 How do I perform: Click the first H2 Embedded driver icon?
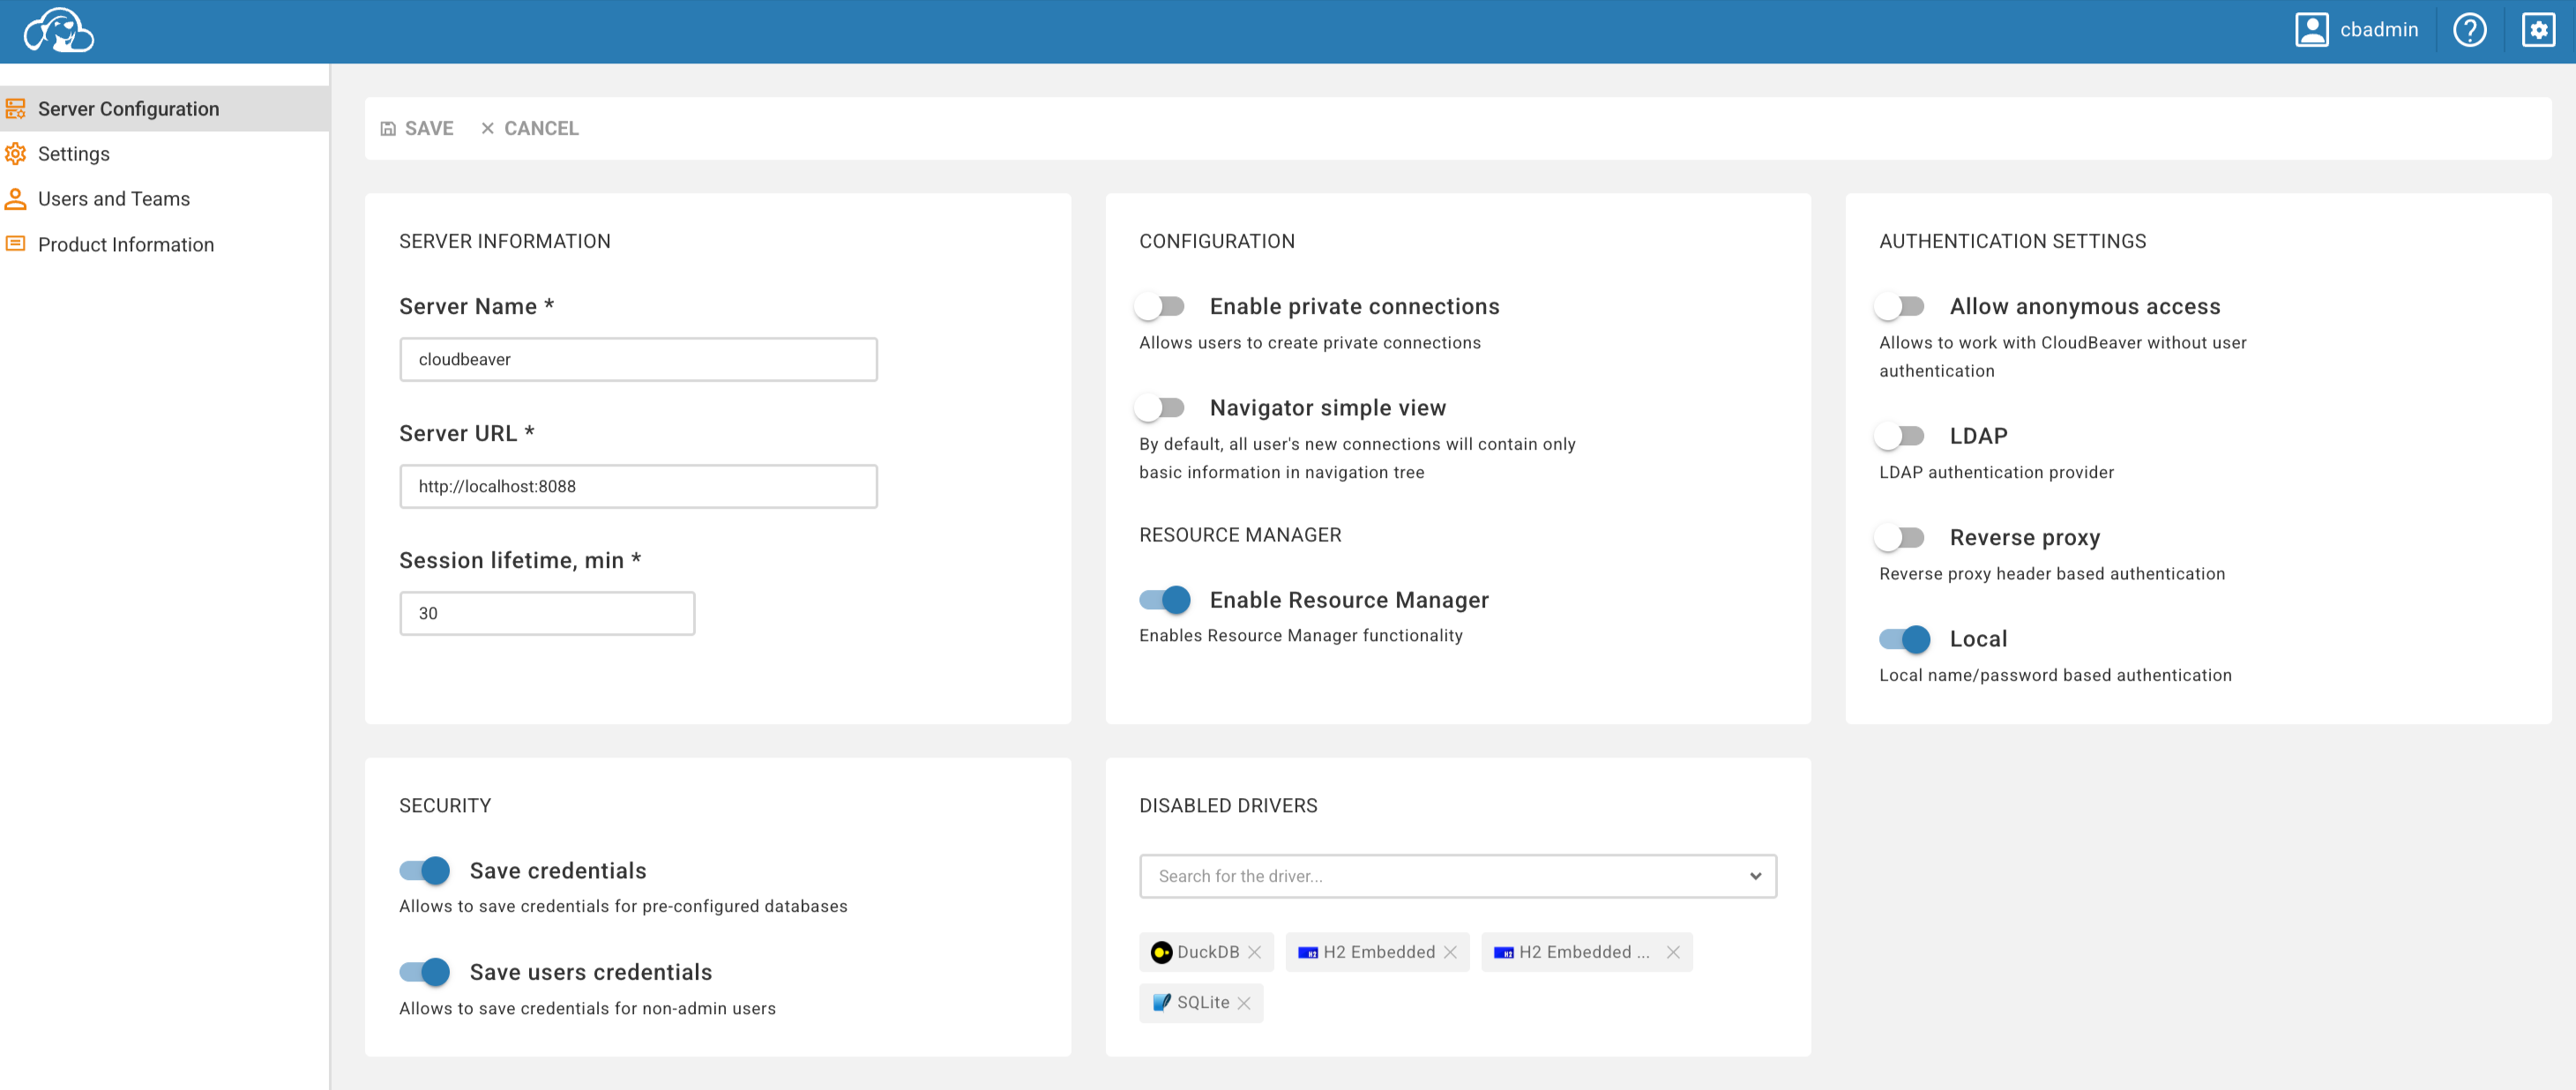1307,952
